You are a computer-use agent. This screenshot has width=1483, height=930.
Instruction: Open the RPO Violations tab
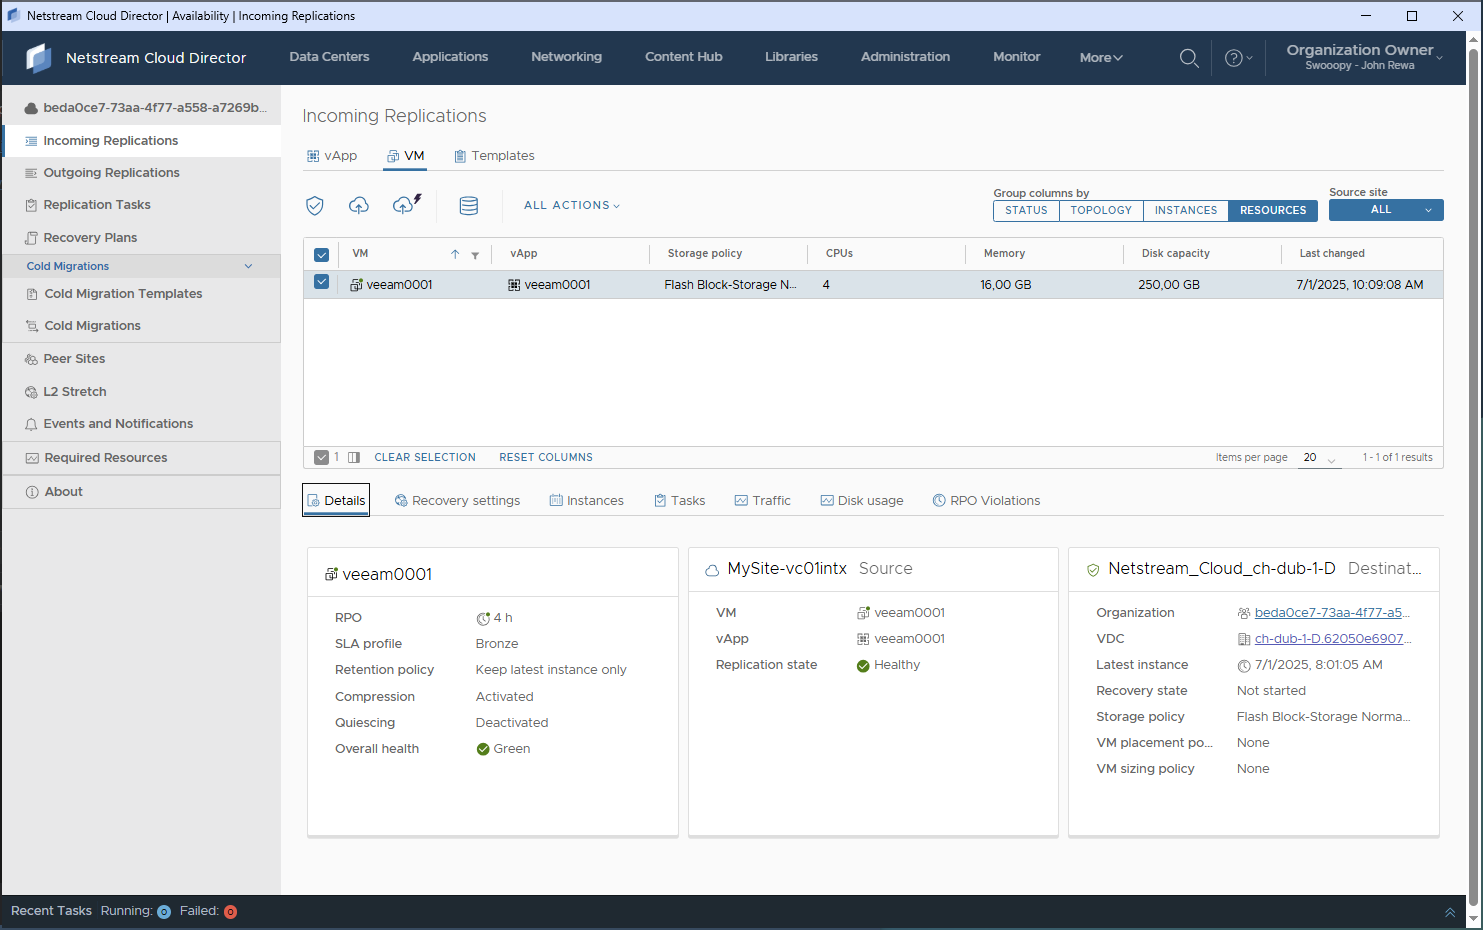tap(987, 501)
